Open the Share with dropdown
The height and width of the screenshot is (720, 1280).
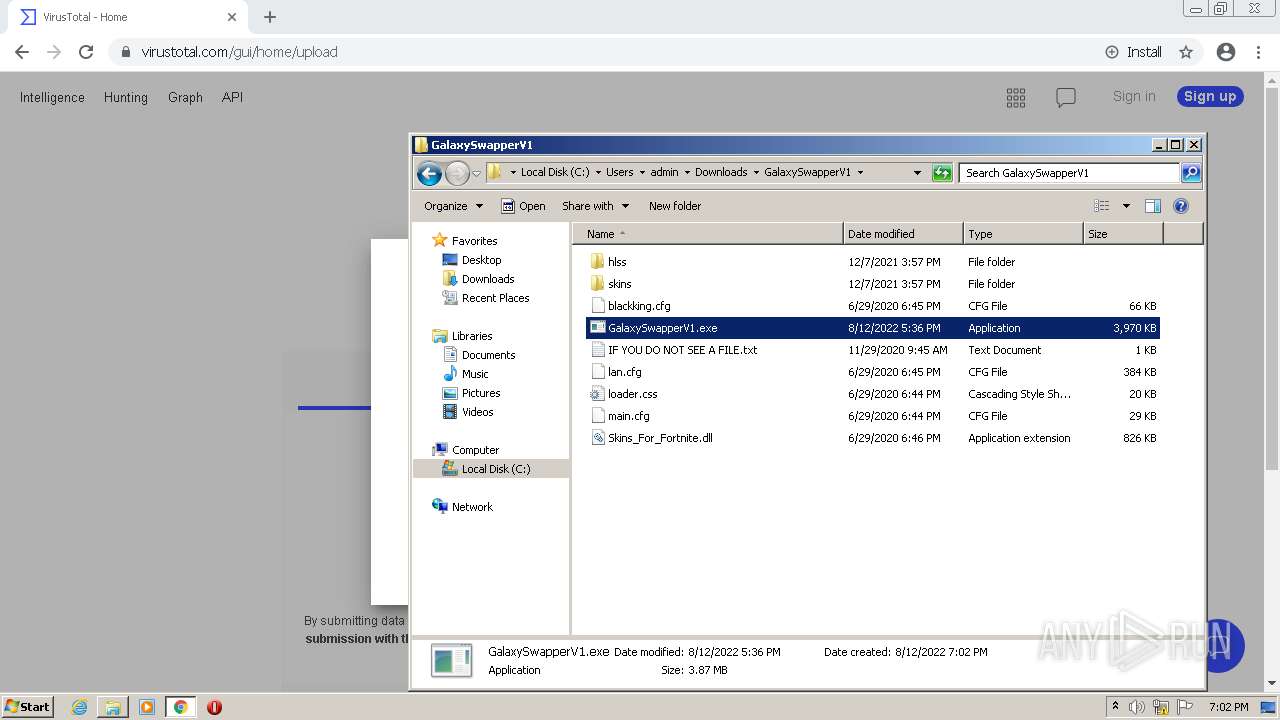pos(596,206)
